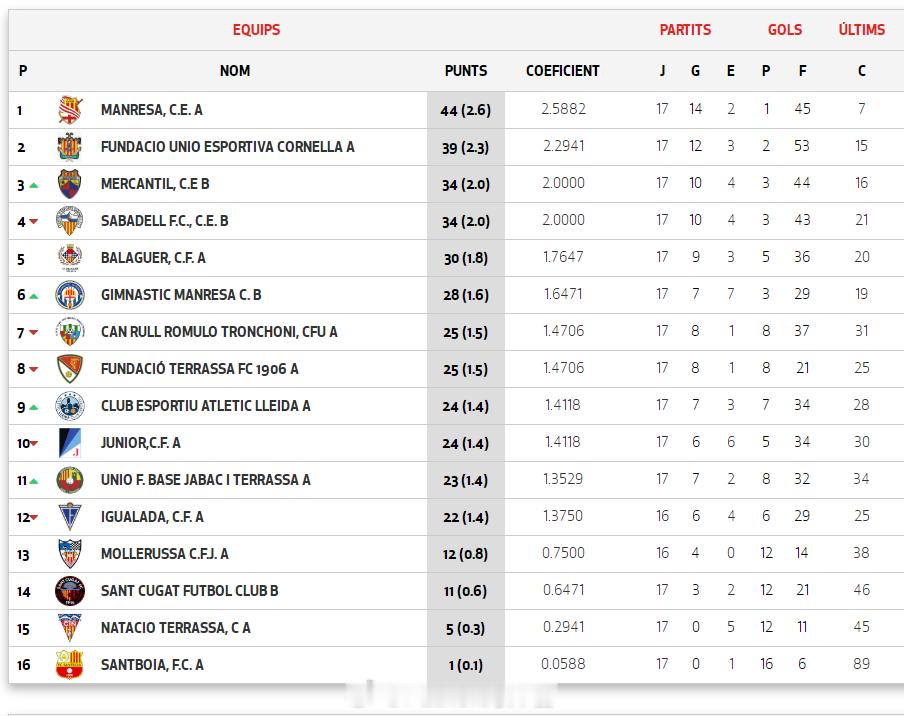Select the Mercantil C.E B crest

(70, 184)
